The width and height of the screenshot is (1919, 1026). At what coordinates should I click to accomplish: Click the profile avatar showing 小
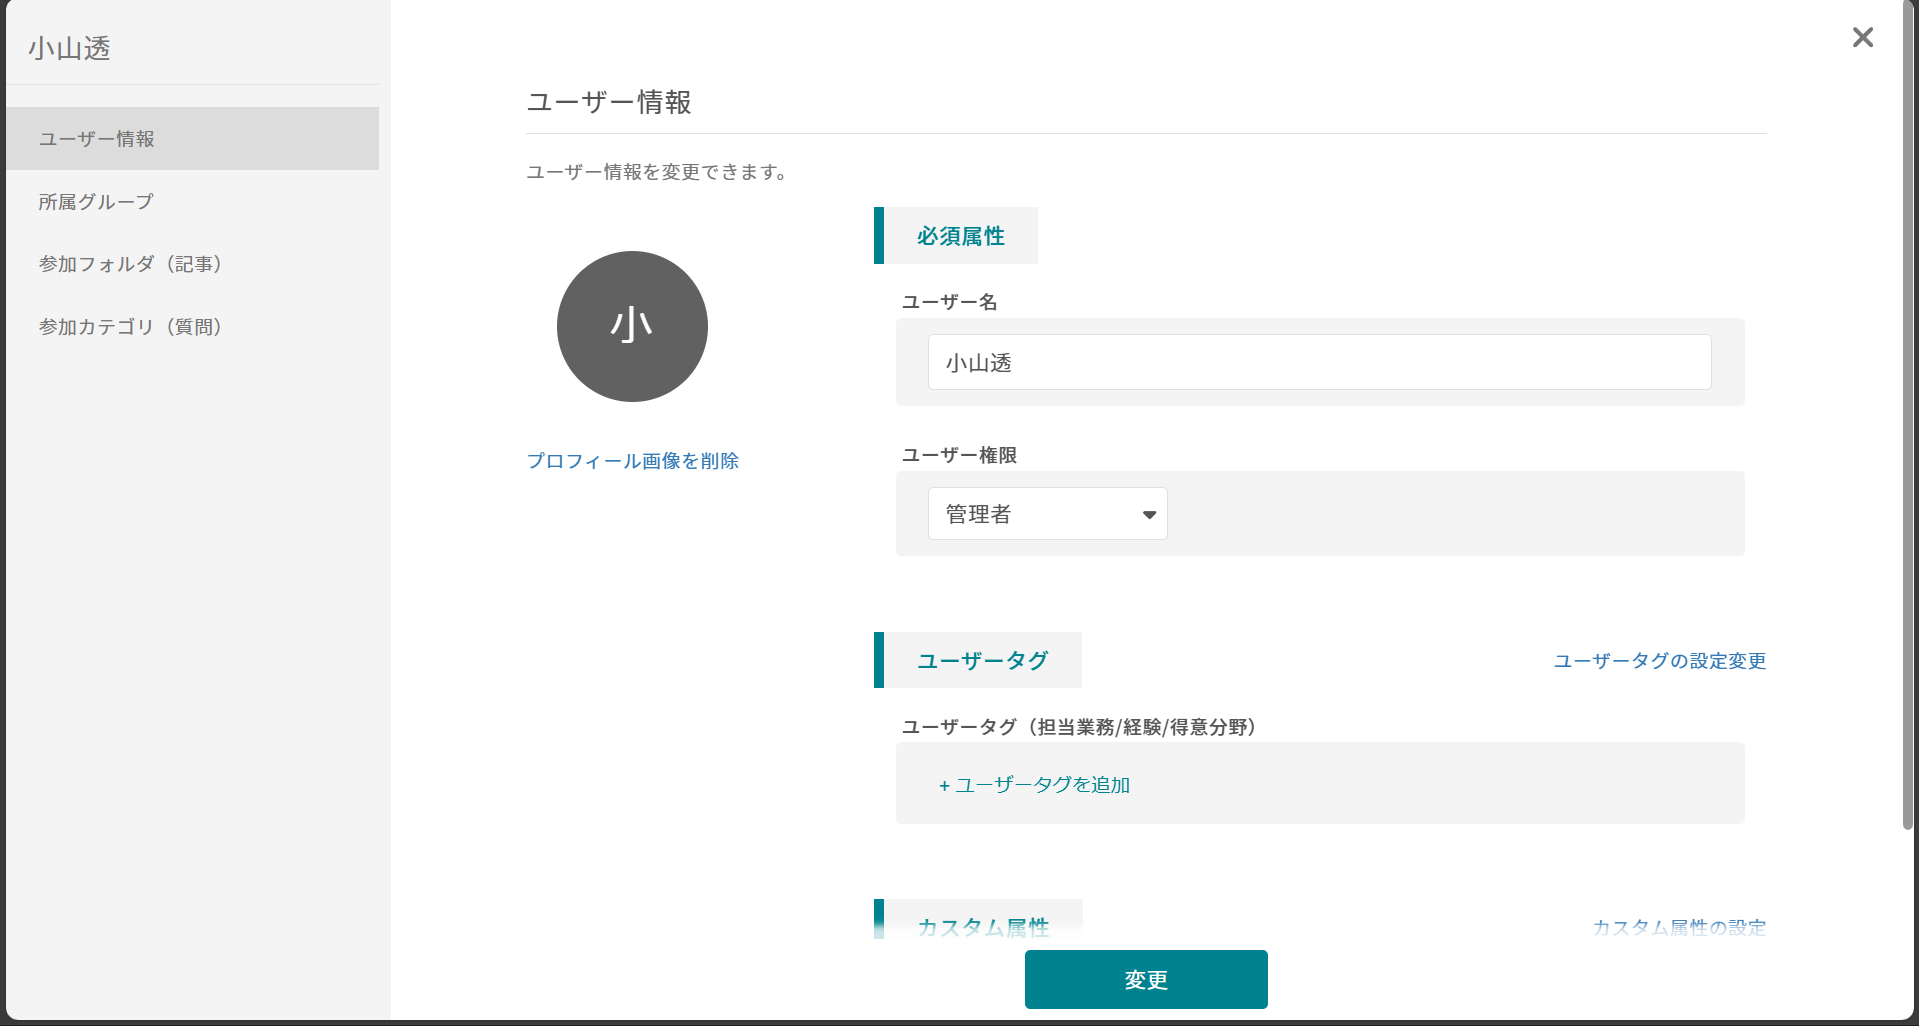(632, 326)
